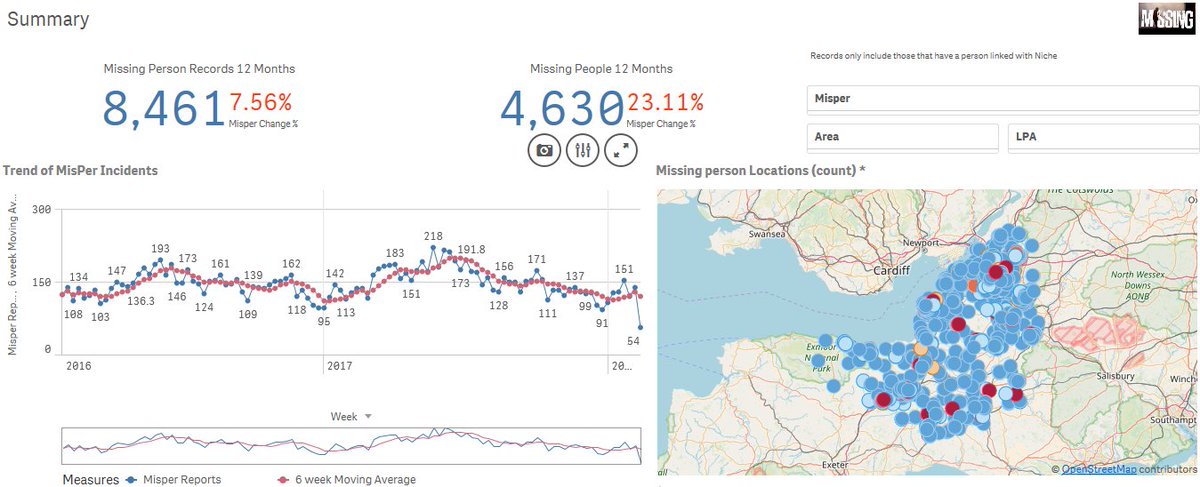Toggle the 6 week Moving Average legend
1200x487 pixels.
coord(346,480)
